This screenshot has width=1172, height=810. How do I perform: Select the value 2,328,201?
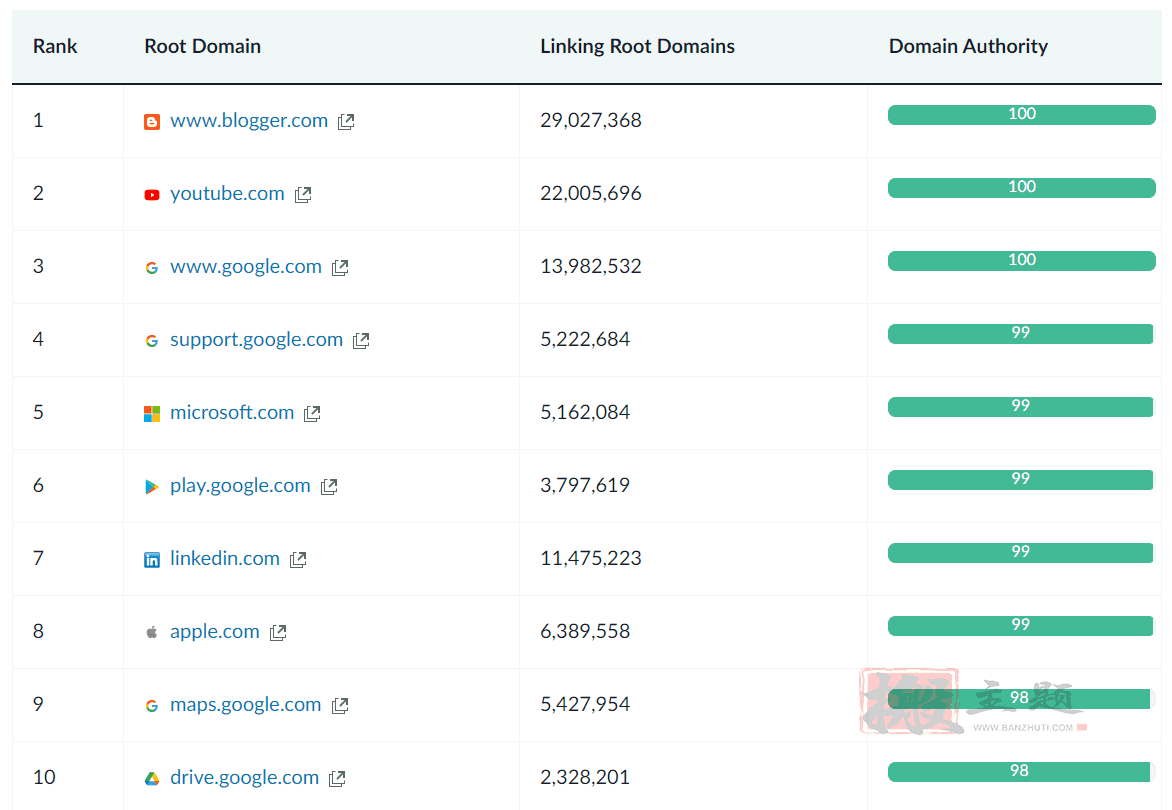coord(585,777)
